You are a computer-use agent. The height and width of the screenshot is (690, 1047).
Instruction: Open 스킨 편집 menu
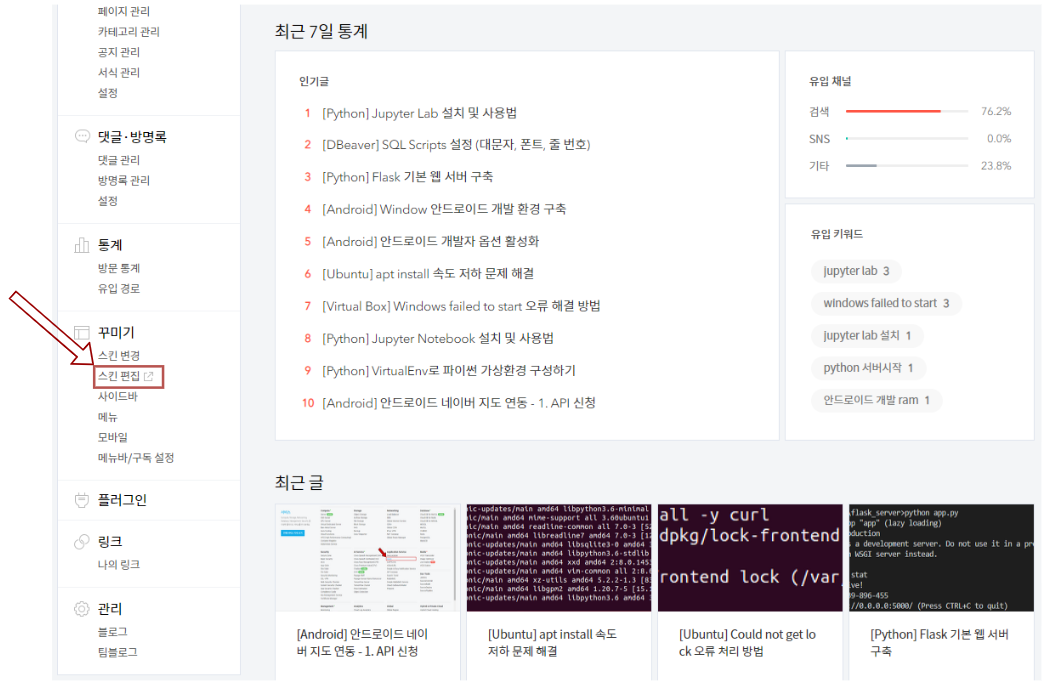[119, 376]
